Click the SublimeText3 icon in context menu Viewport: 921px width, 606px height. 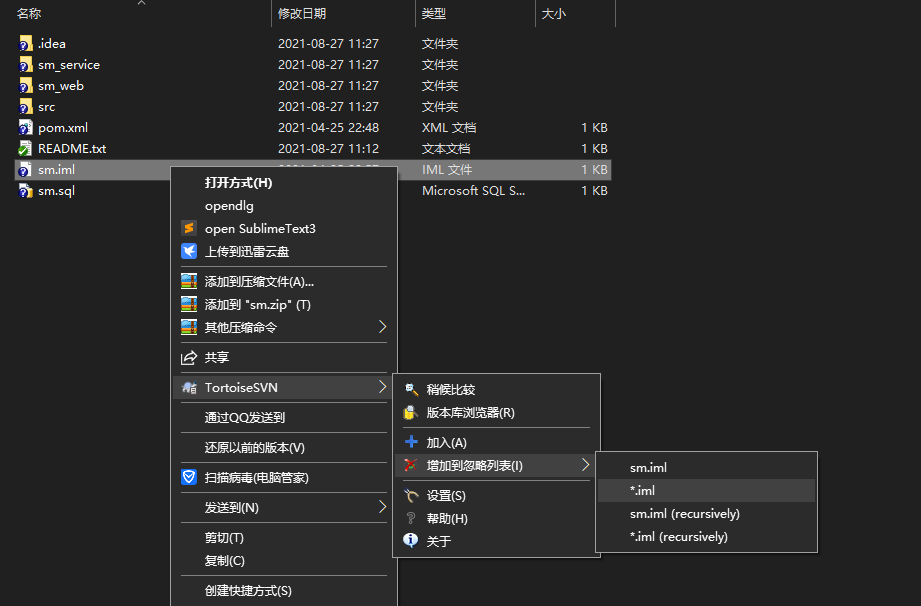click(189, 228)
